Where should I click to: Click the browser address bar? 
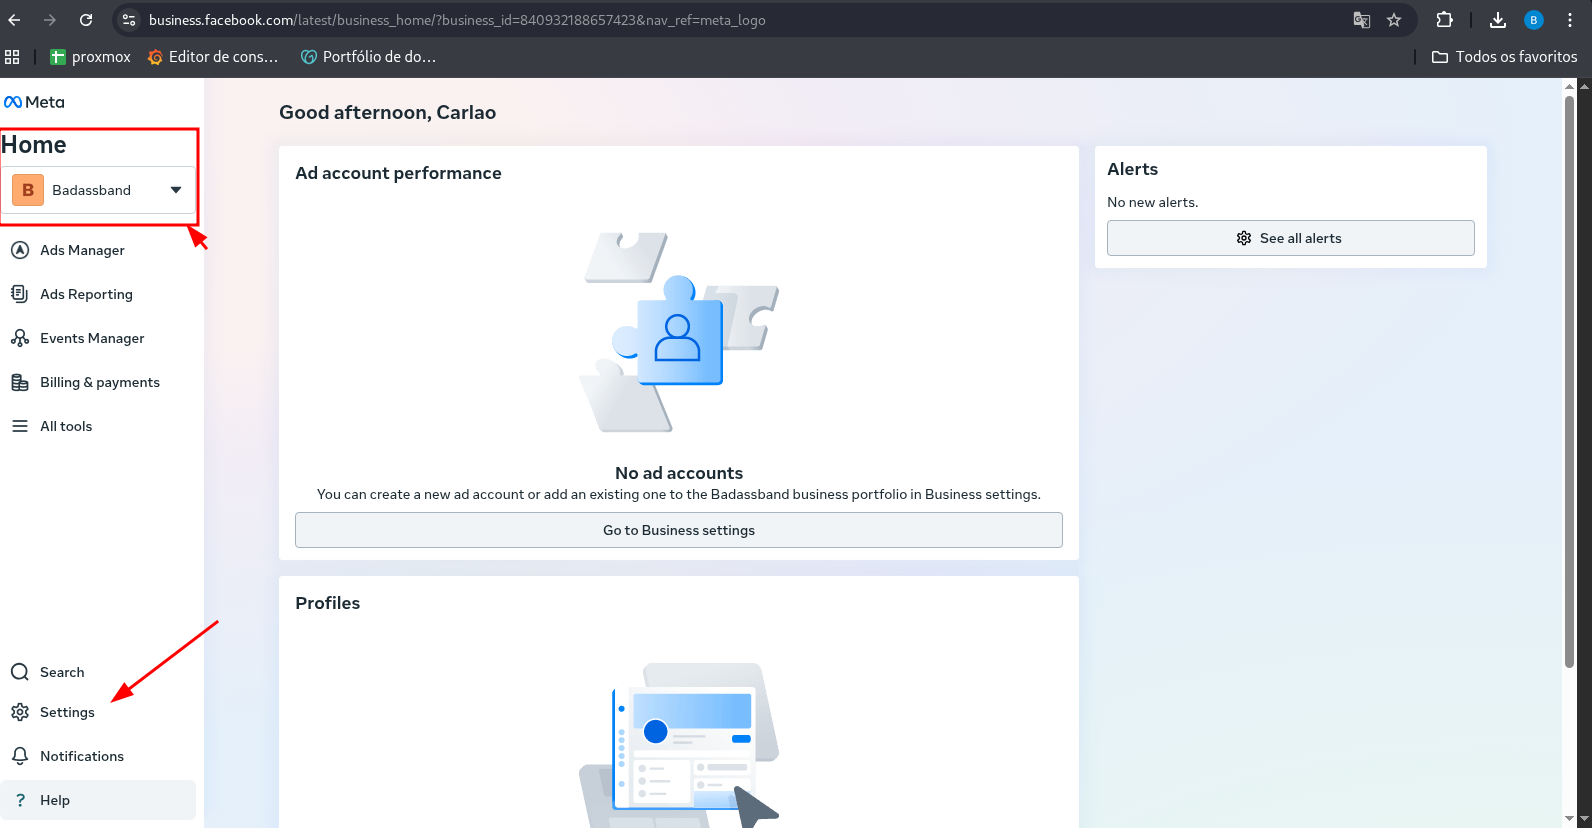tap(700, 20)
